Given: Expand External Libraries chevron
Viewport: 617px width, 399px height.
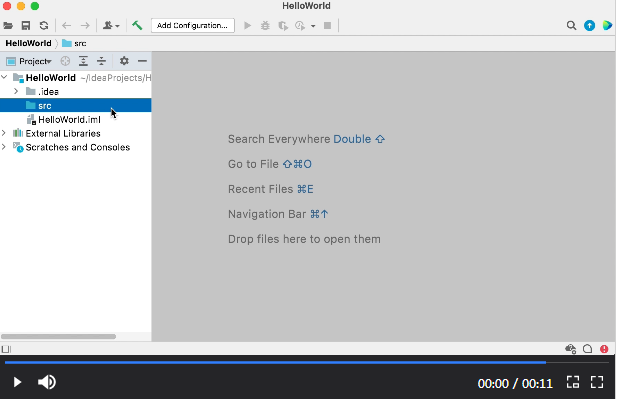Looking at the screenshot, I should pos(4,133).
